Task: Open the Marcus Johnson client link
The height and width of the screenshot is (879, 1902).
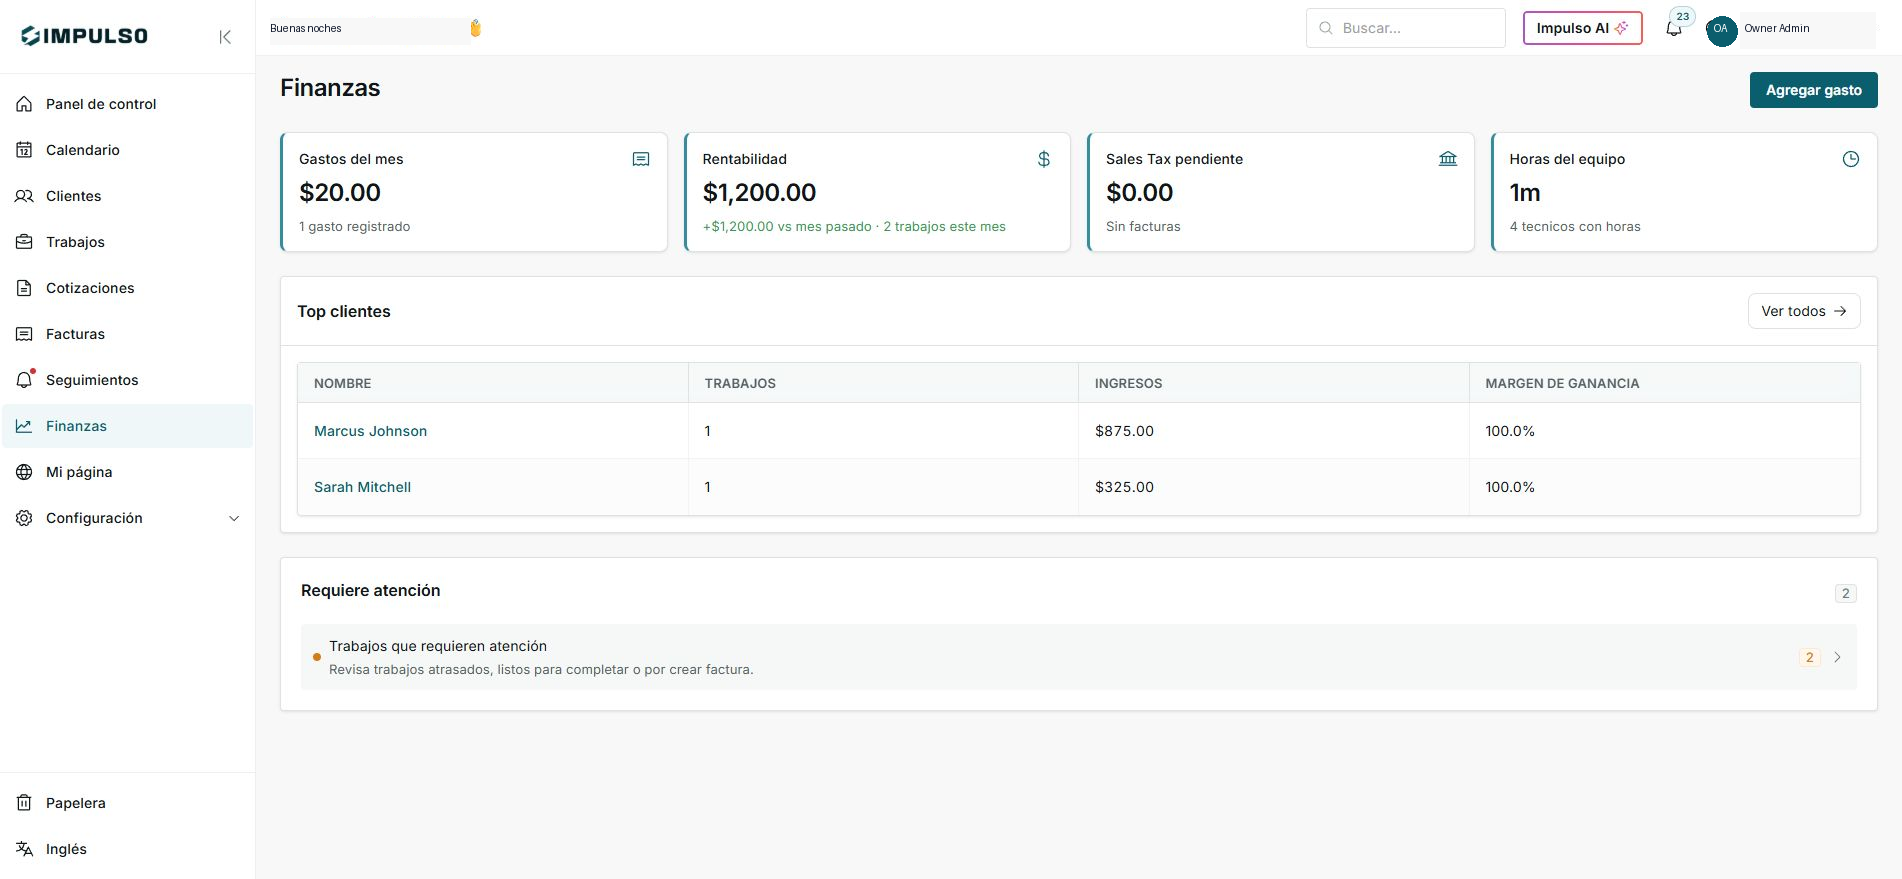Action: (x=370, y=431)
